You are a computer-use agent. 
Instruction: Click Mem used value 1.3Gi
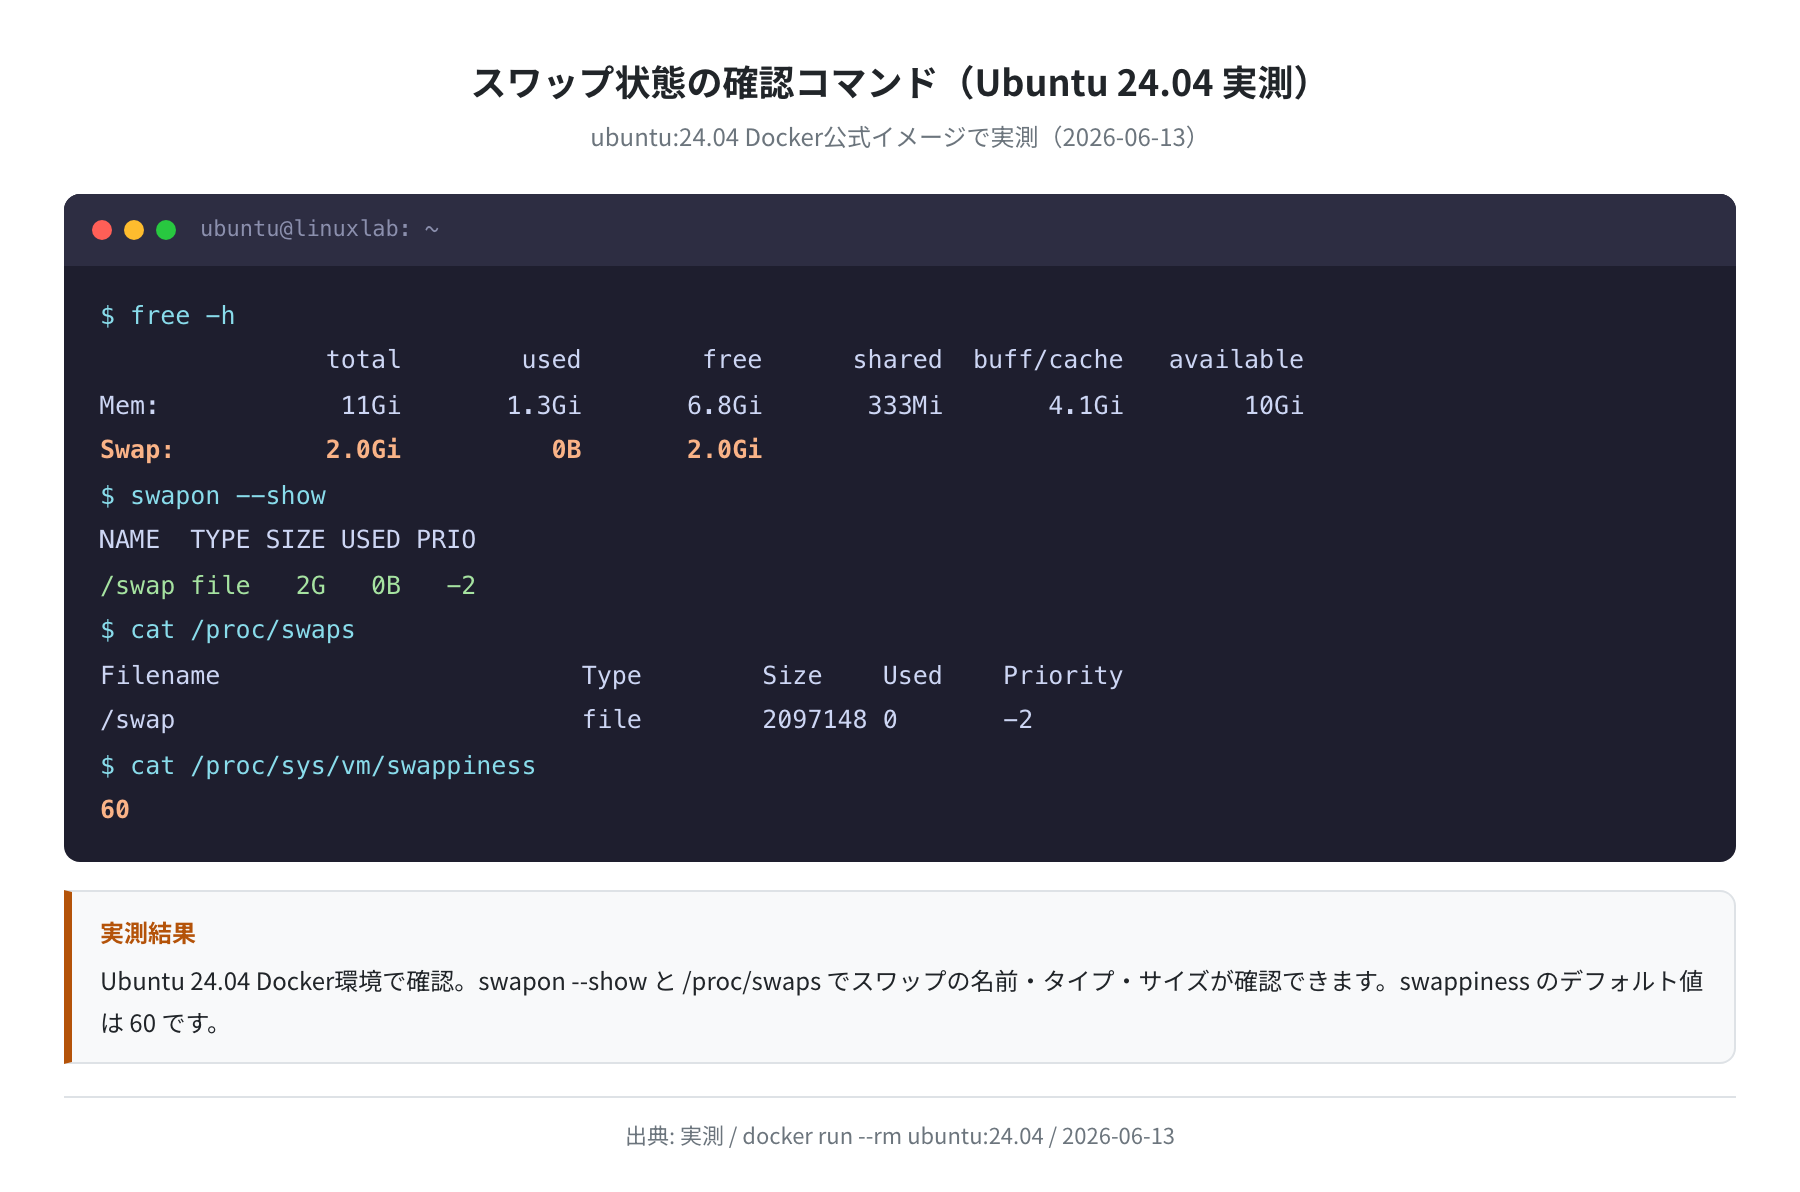[544, 406]
